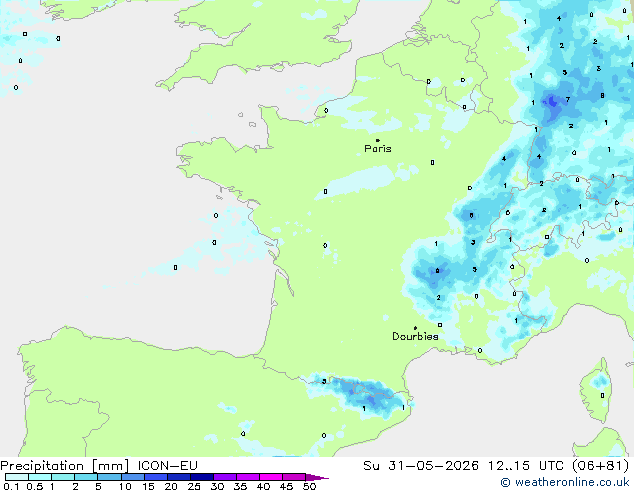Image resolution: width=634 pixels, height=490 pixels.
Task: Click the ICON-EU model name
Action: (x=167, y=466)
